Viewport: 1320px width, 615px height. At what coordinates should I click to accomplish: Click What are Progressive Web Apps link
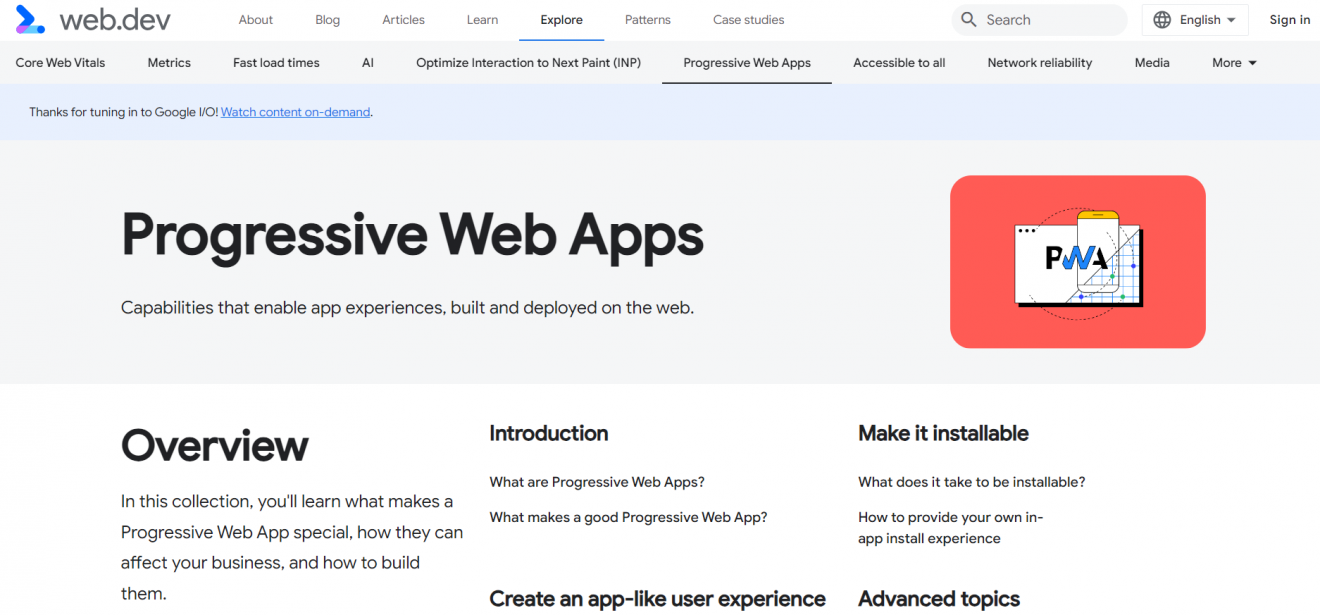pos(597,481)
